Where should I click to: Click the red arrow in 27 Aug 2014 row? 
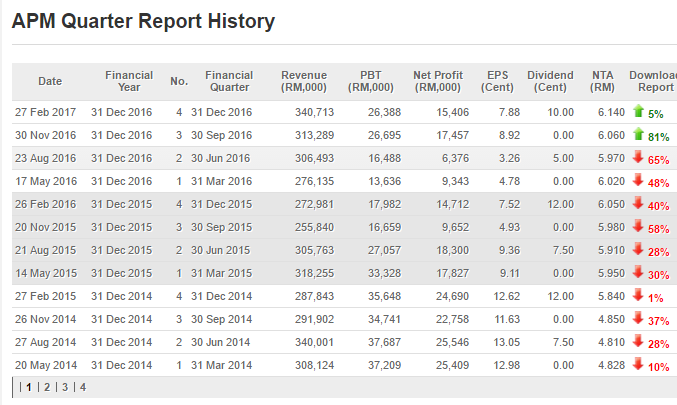click(638, 341)
